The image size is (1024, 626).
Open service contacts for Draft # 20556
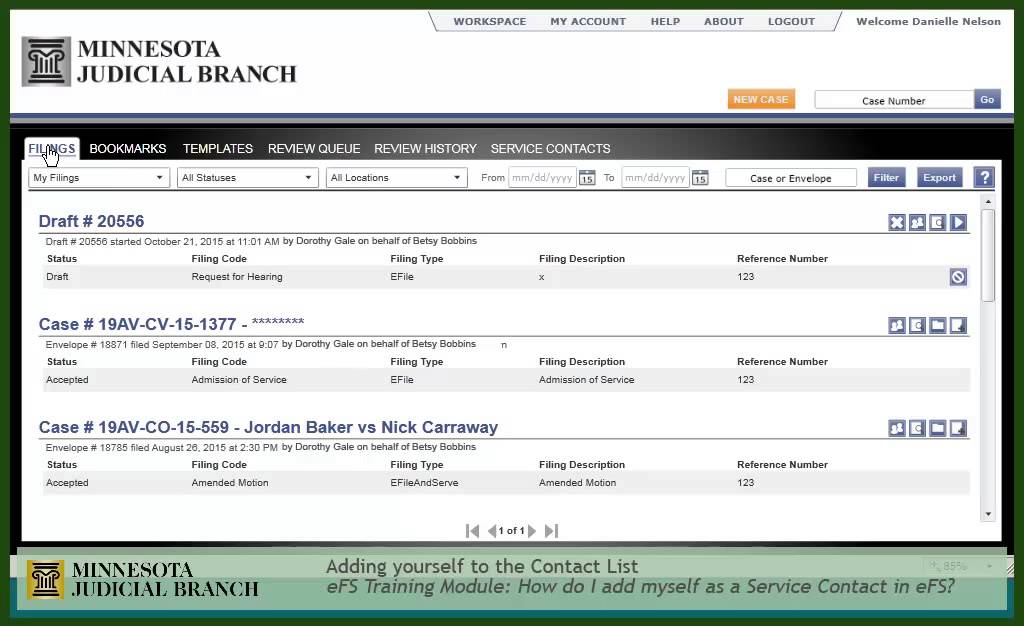point(917,223)
